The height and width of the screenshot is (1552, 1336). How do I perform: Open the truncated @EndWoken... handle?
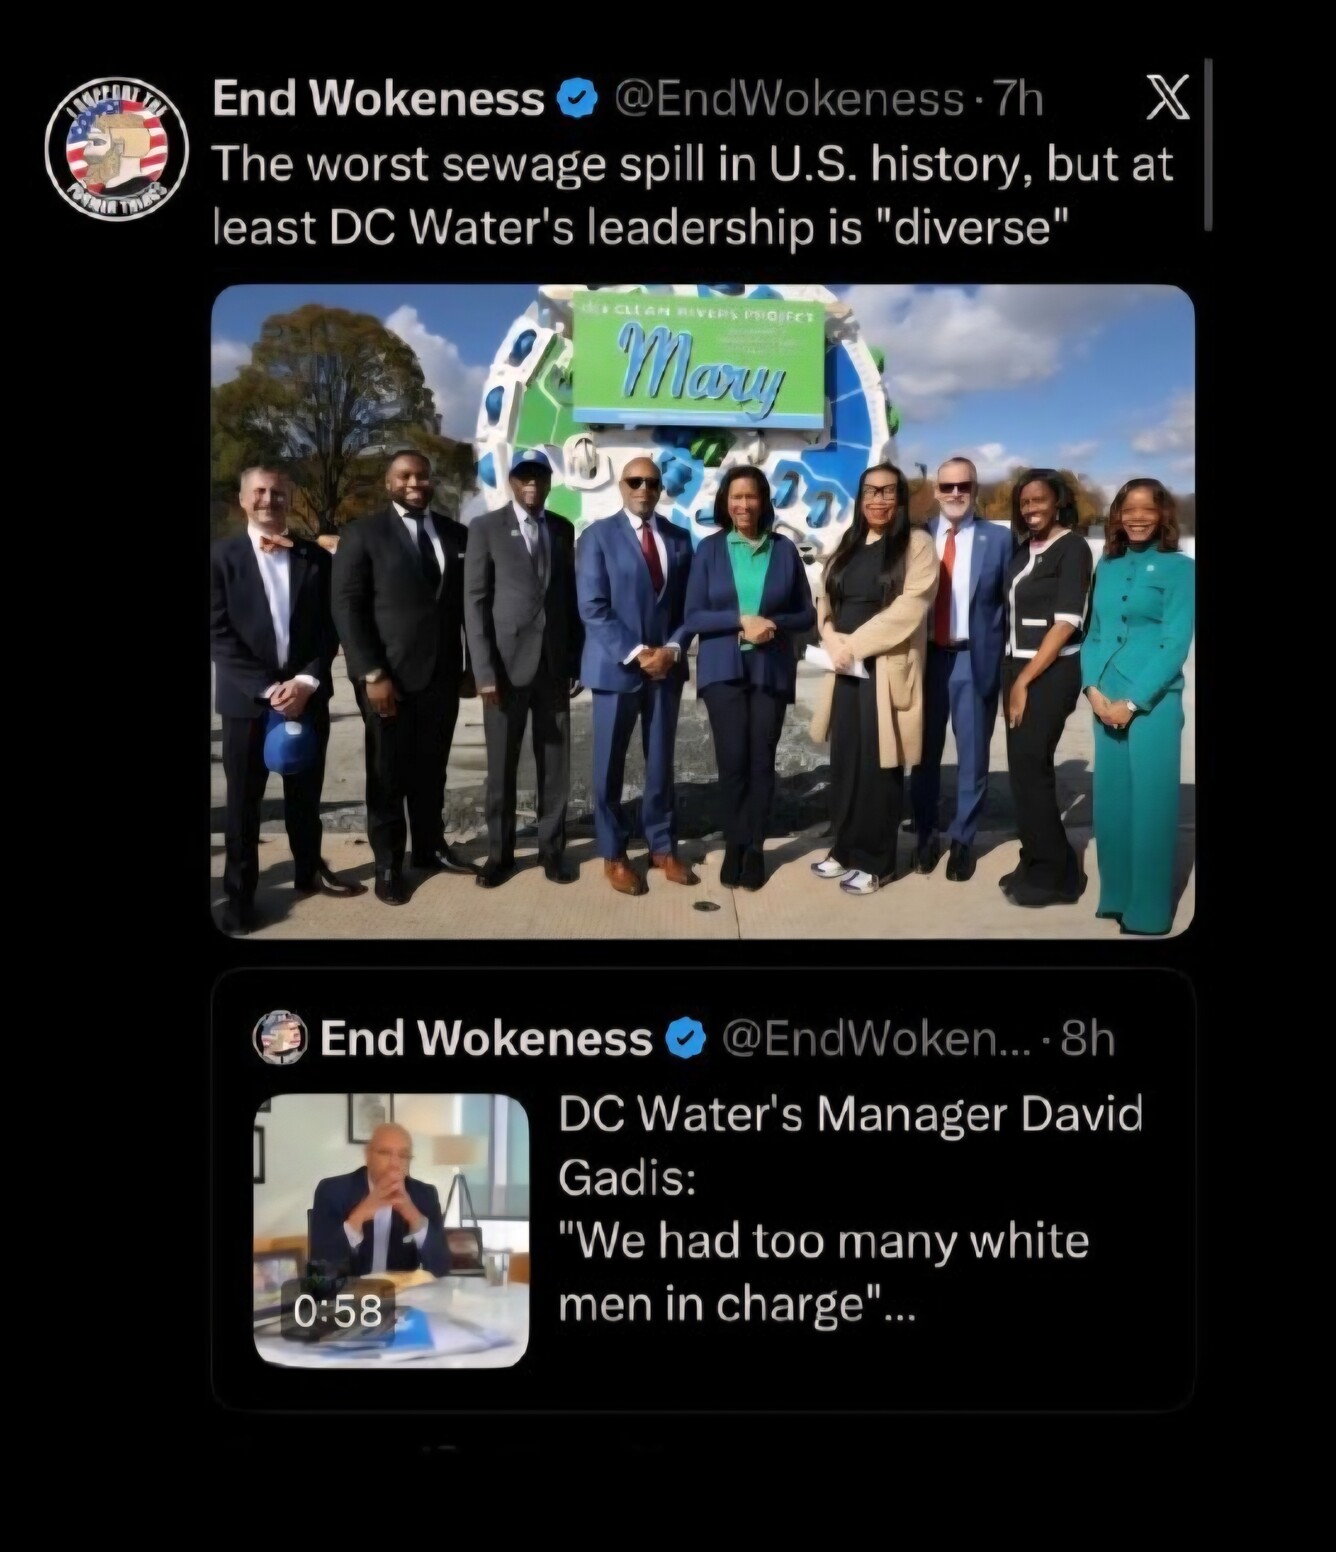click(875, 1039)
